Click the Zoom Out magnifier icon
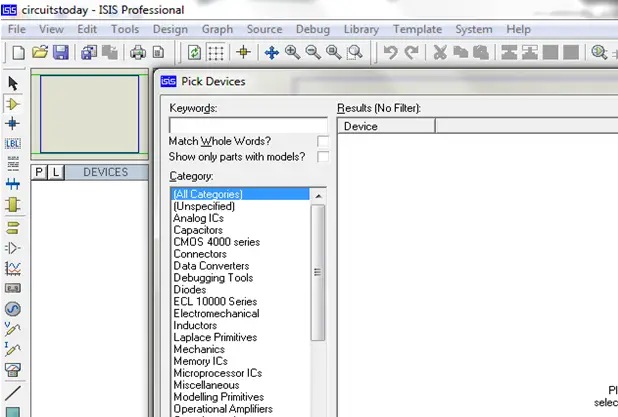This screenshot has width=618, height=417. tap(313, 52)
